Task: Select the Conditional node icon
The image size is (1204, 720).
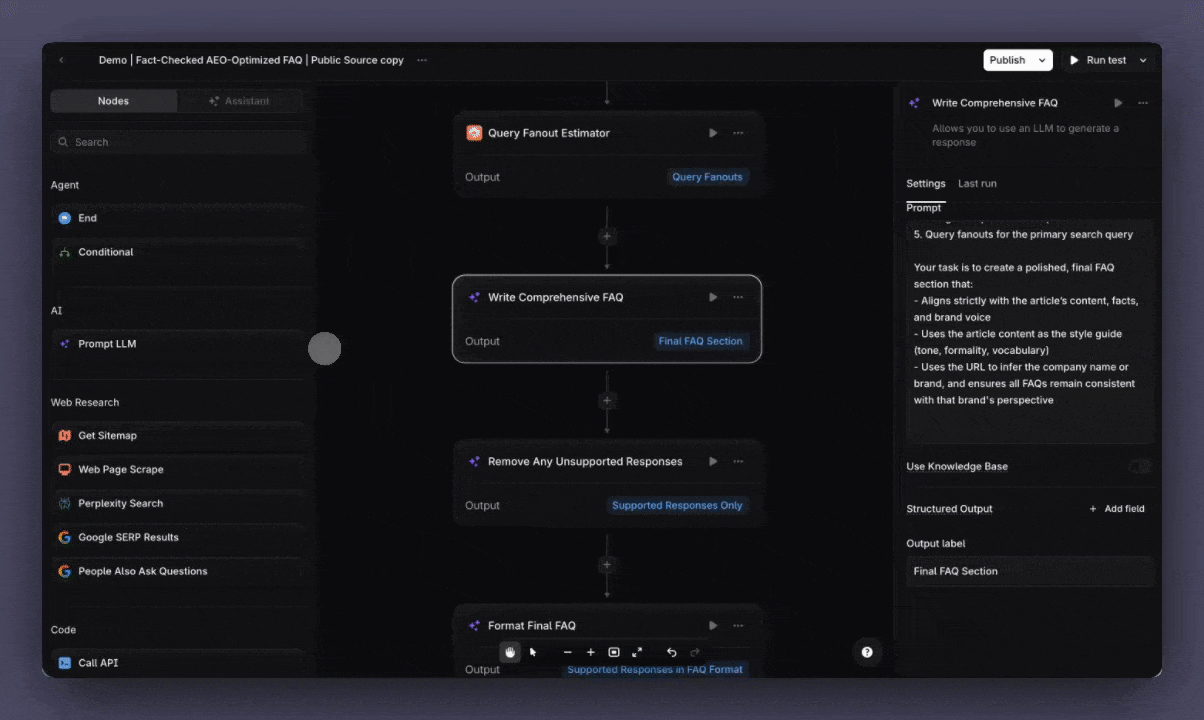Action: pyautogui.click(x=65, y=252)
